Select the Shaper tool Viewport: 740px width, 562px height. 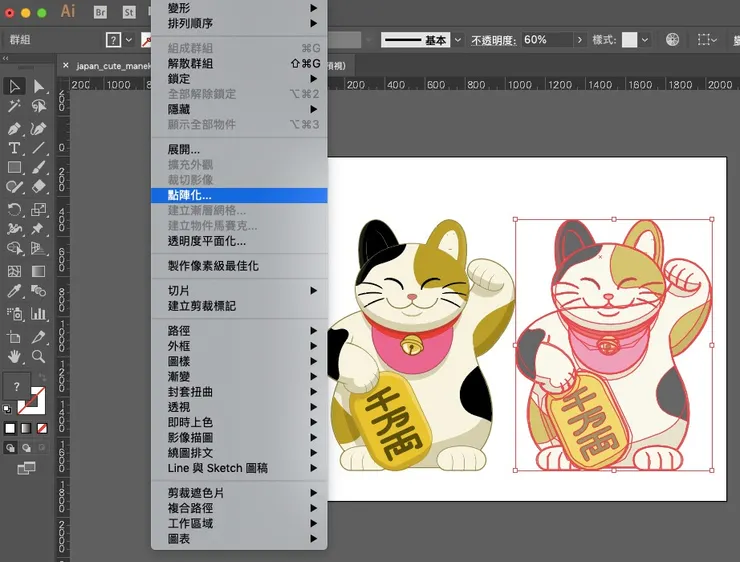coord(14,187)
